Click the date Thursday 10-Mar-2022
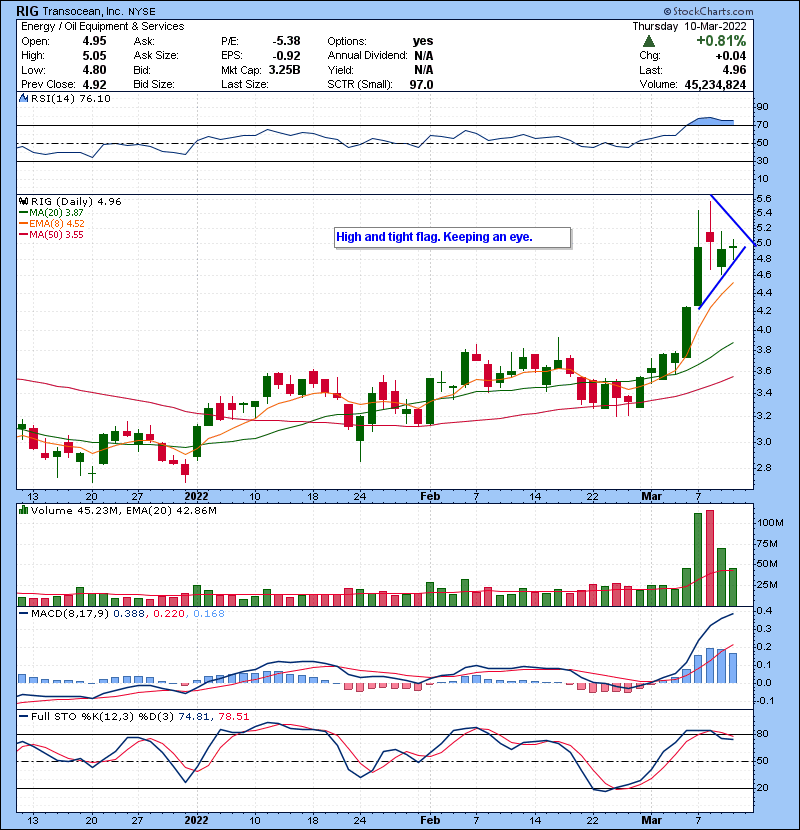 tap(689, 26)
